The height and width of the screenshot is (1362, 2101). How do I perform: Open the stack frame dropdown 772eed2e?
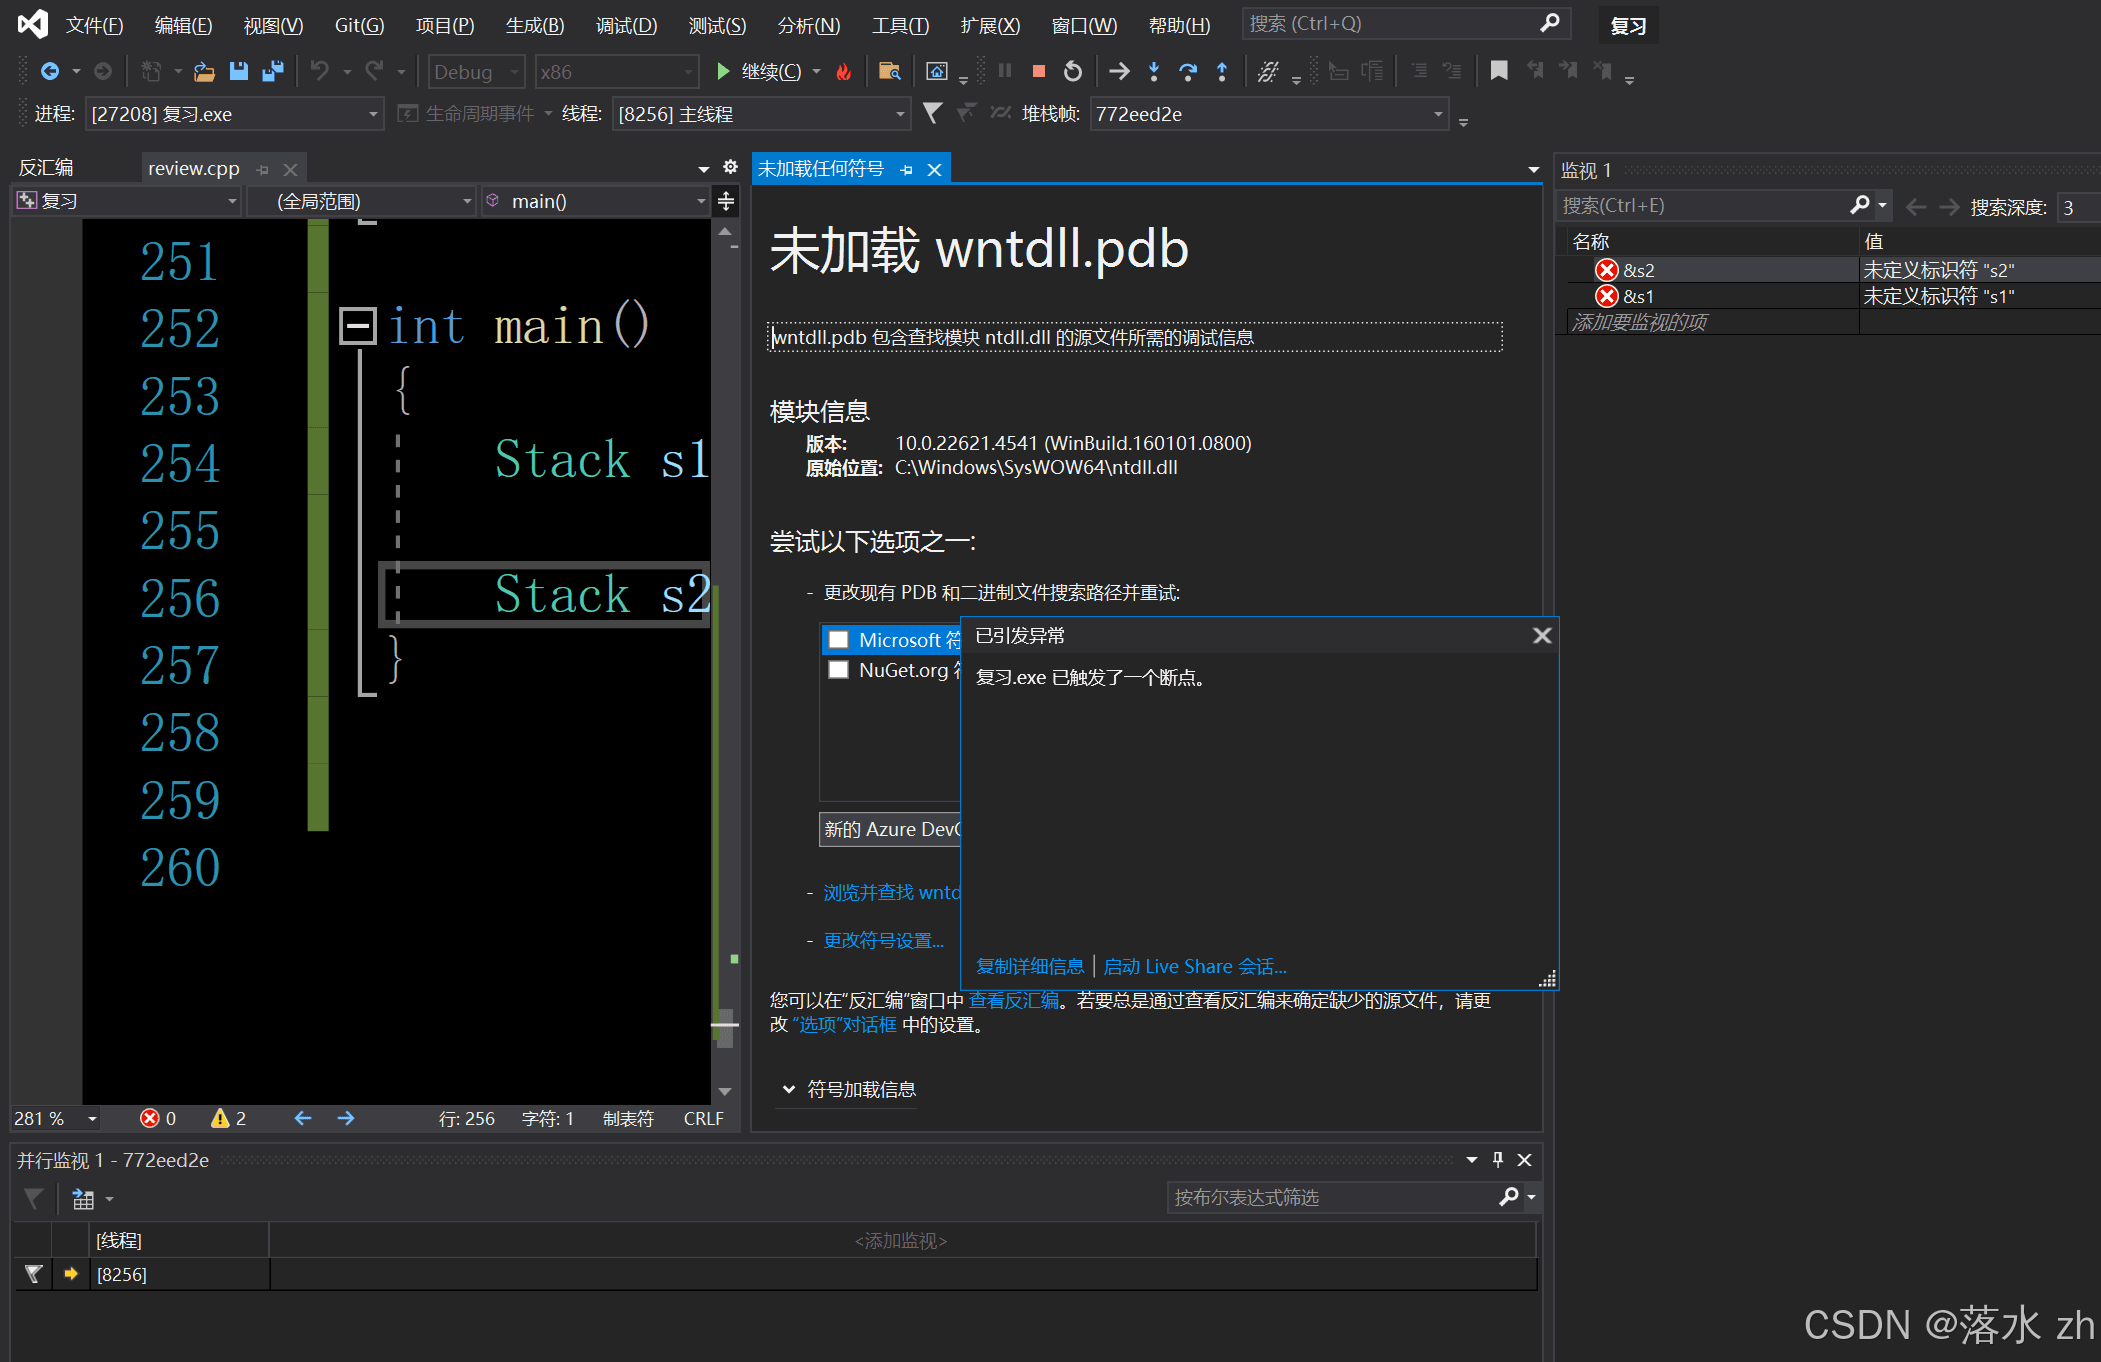pyautogui.click(x=1268, y=114)
